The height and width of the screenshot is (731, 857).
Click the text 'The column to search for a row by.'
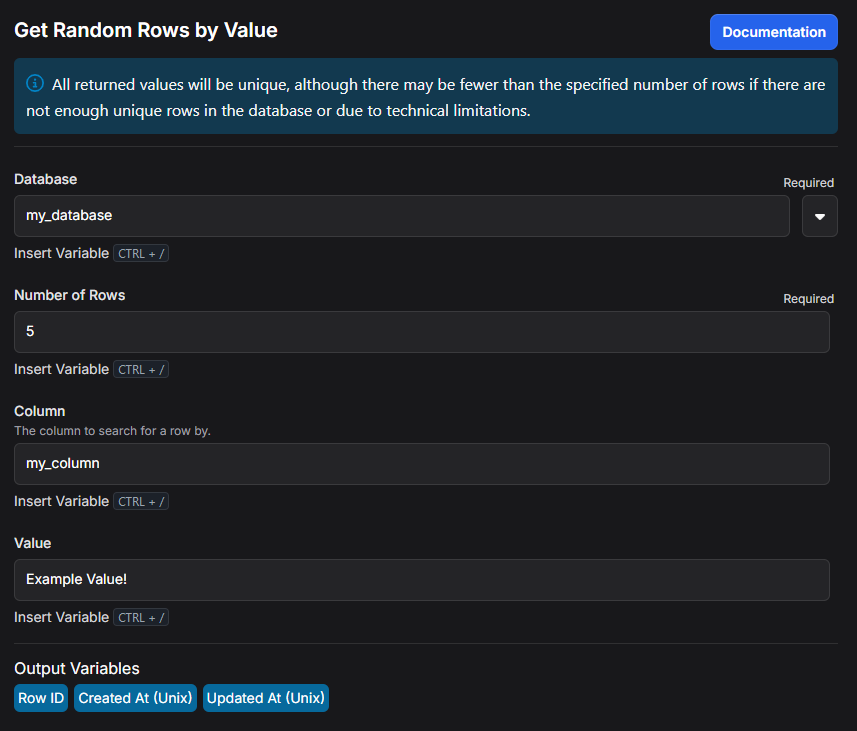[x=112, y=431]
